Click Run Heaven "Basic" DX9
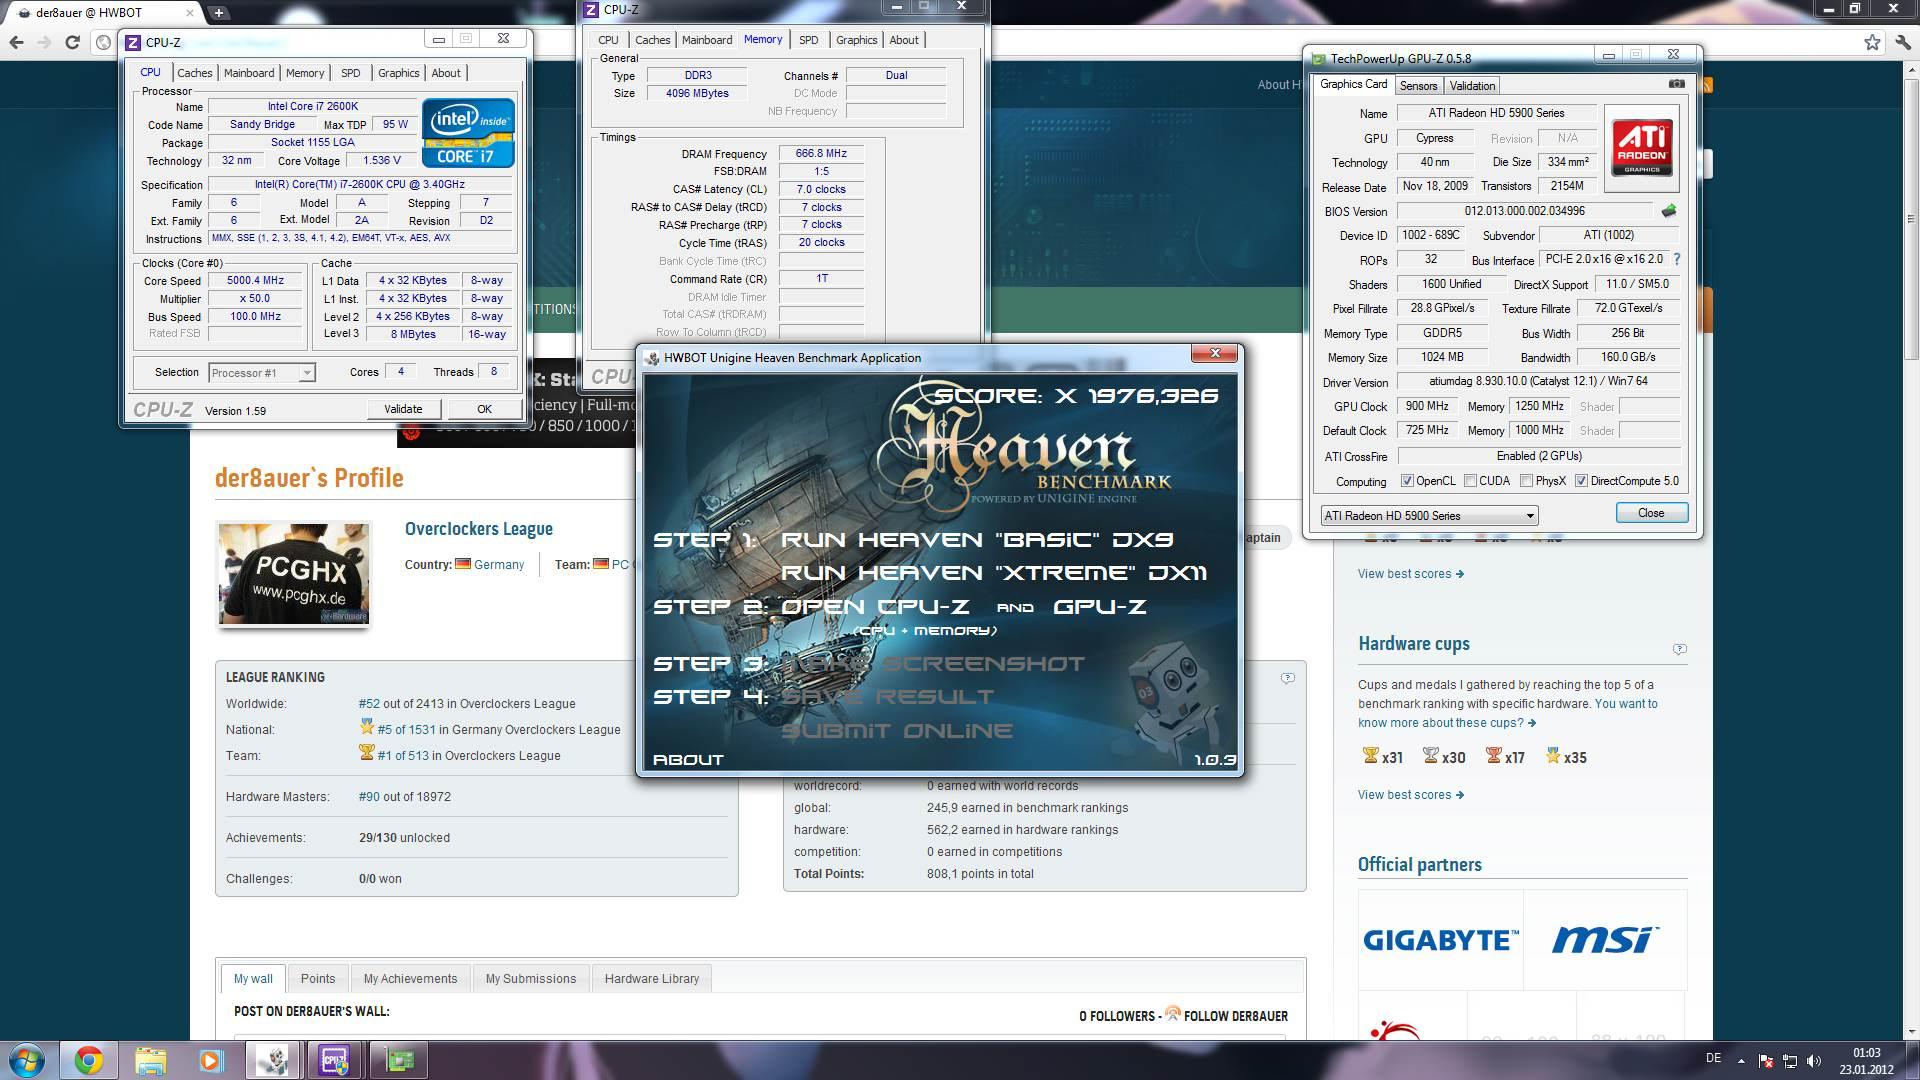 pos(977,540)
